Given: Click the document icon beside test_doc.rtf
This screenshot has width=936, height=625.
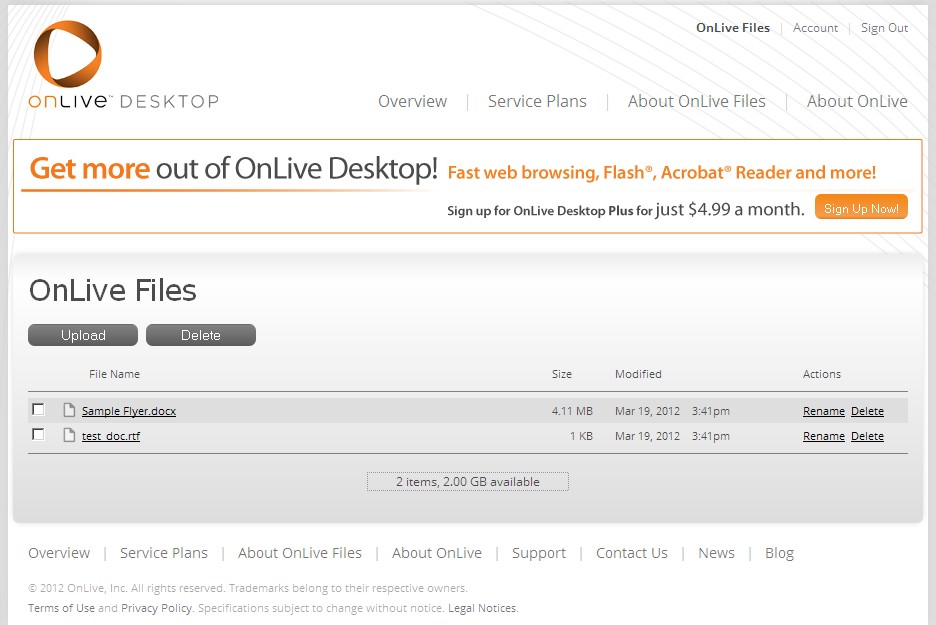Looking at the screenshot, I should tap(69, 435).
